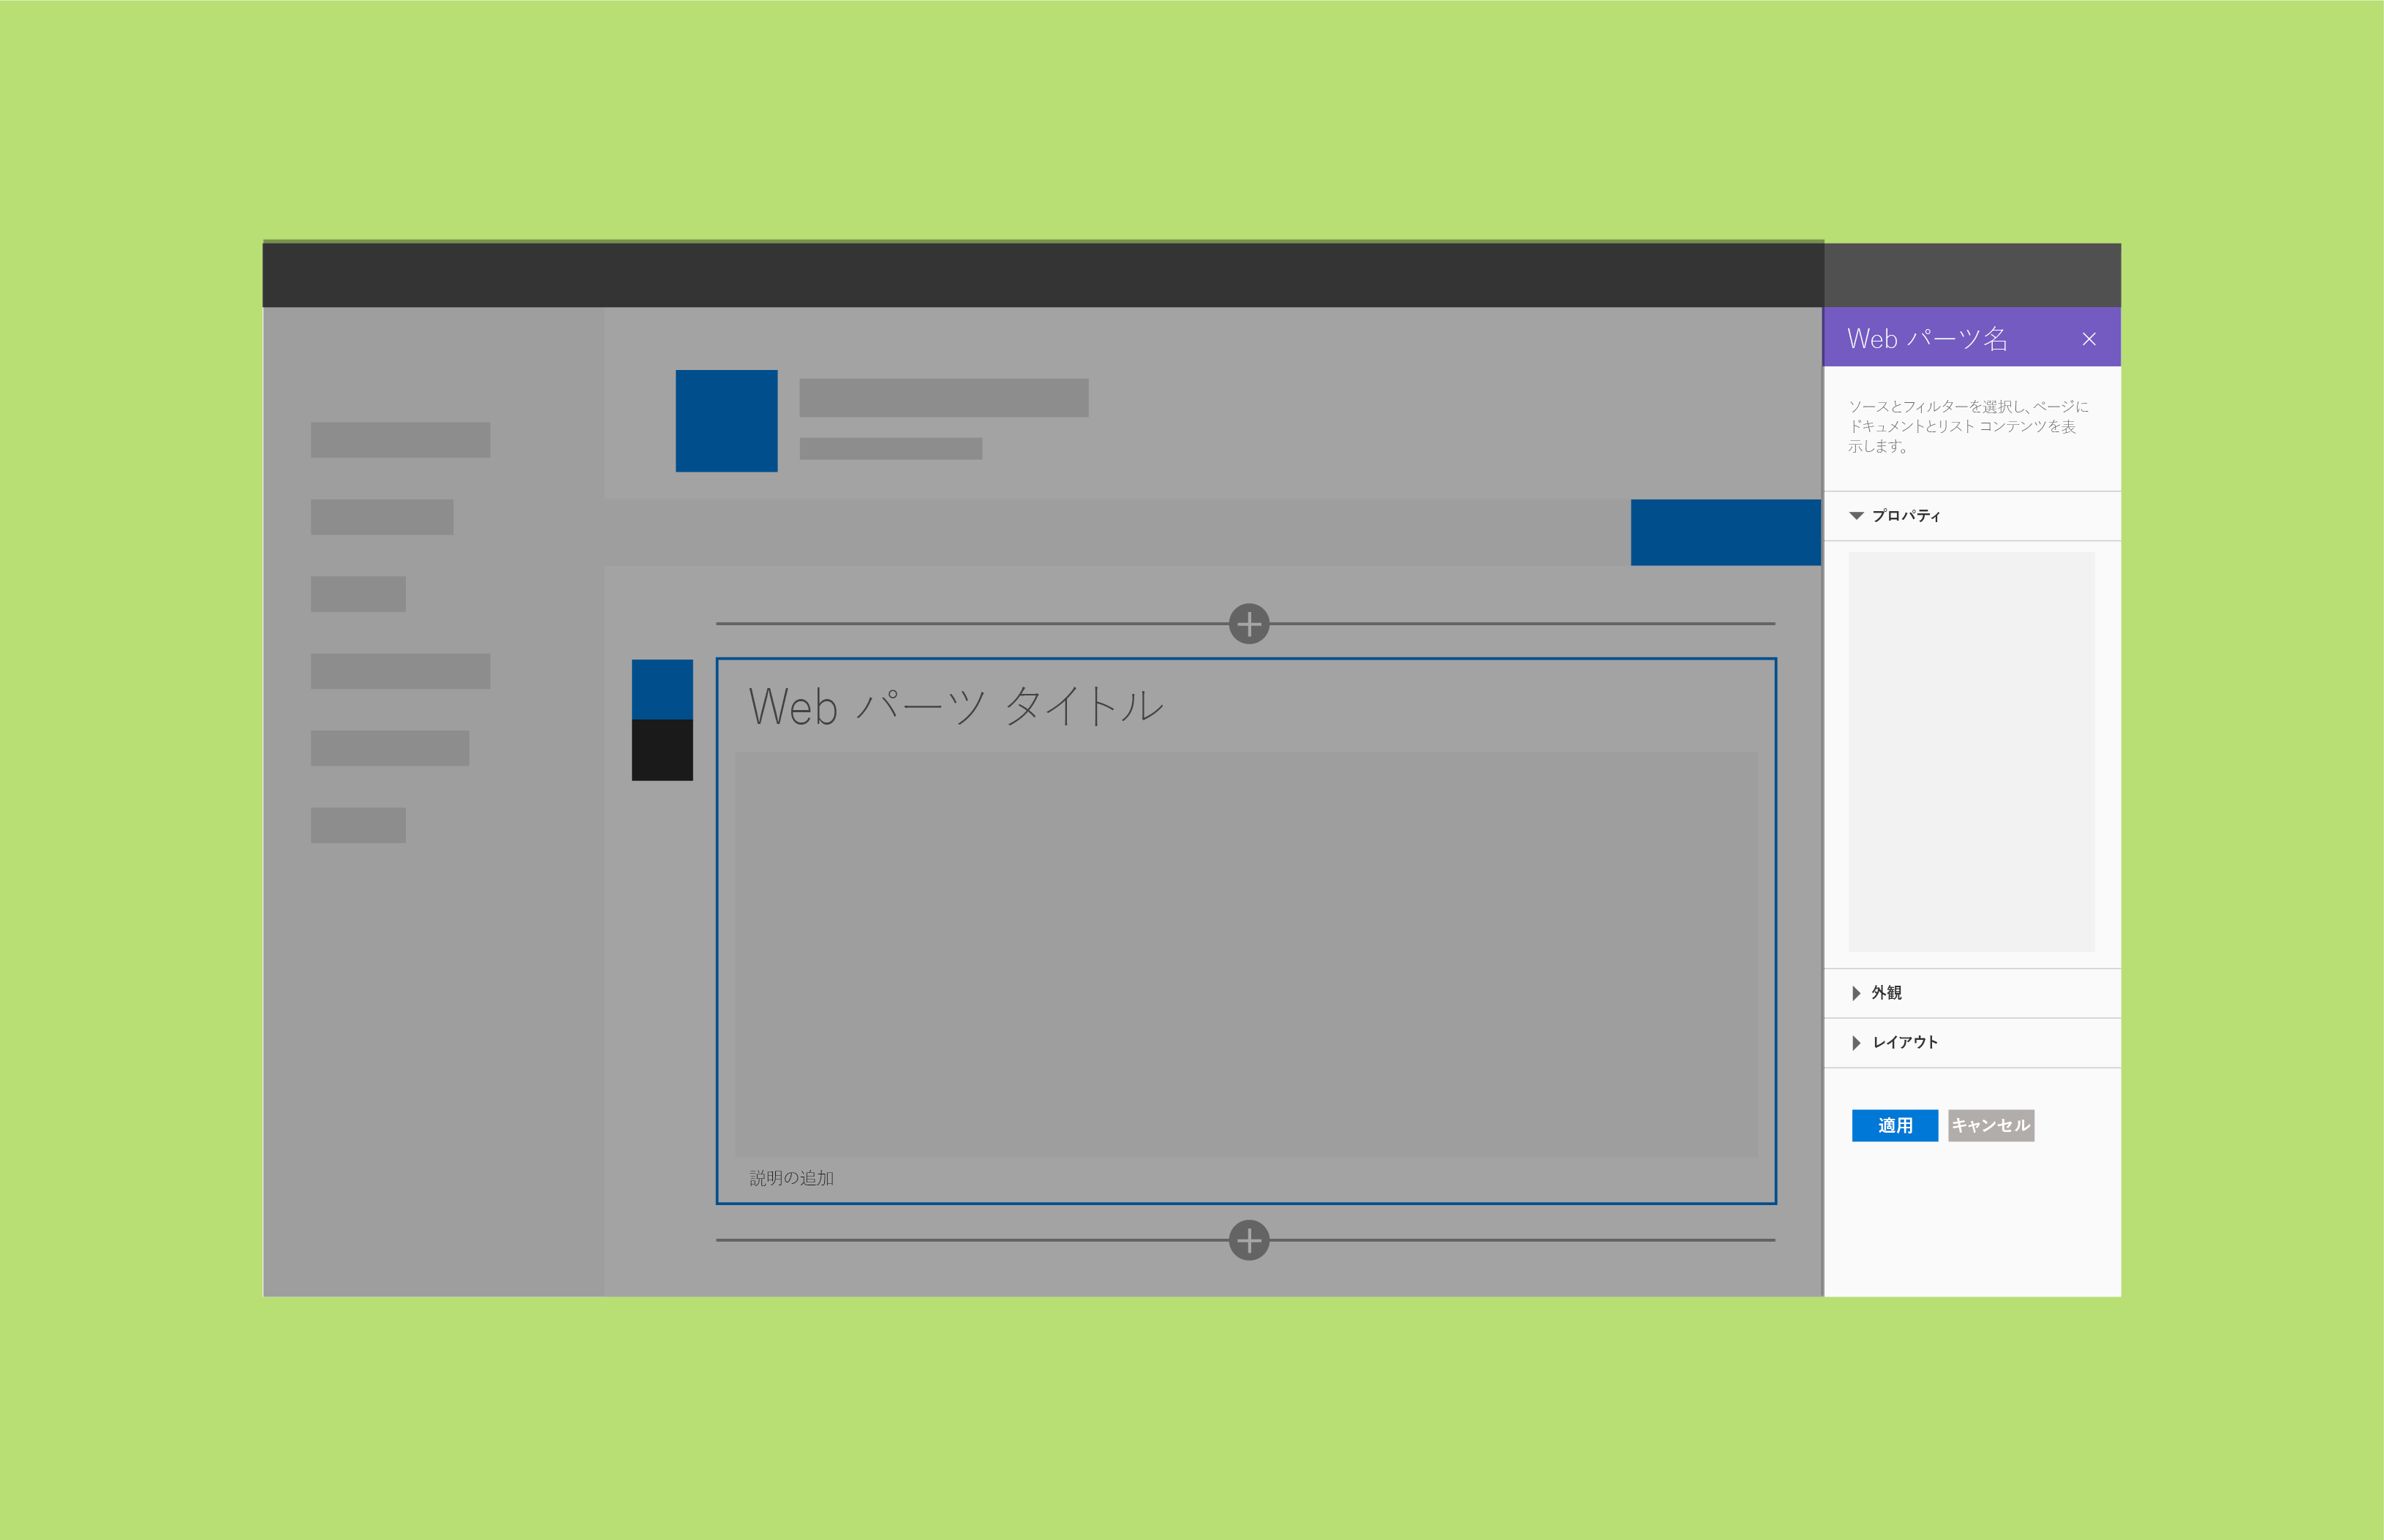Apply changes with 適用 button
Viewport: 2384px width, 1540px height.
1894,1123
